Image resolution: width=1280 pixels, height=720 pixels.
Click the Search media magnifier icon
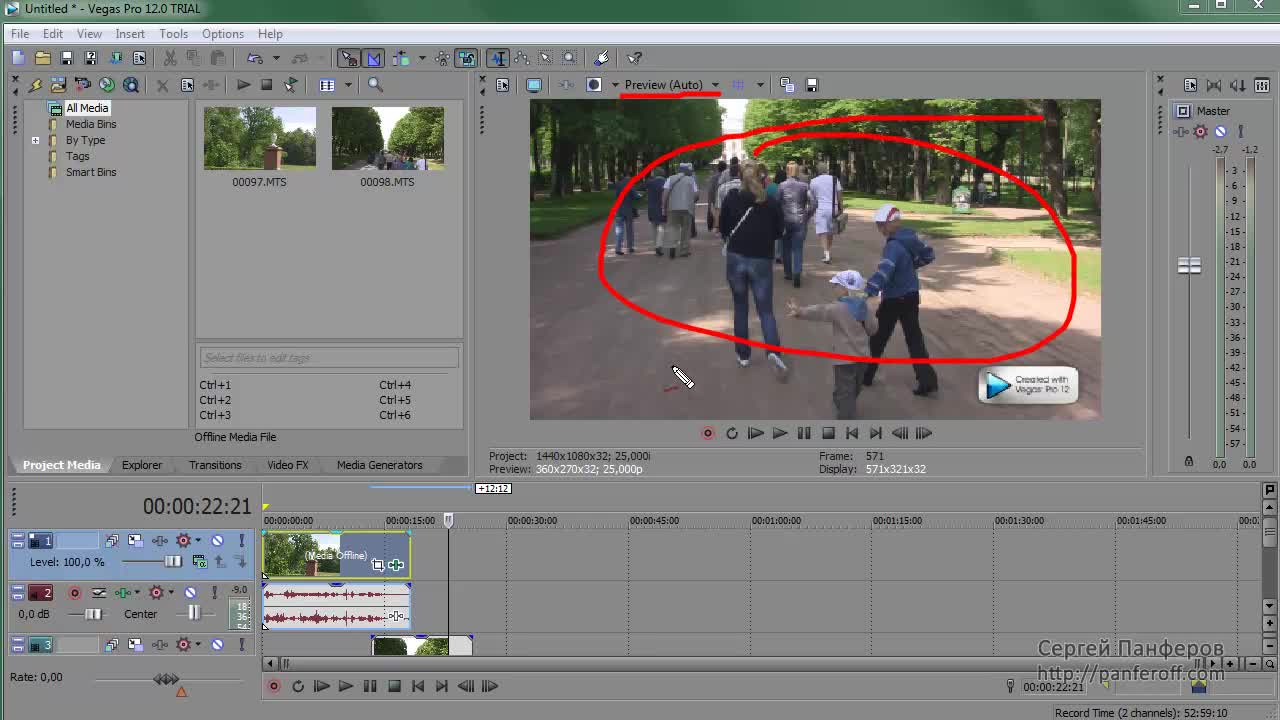click(375, 85)
